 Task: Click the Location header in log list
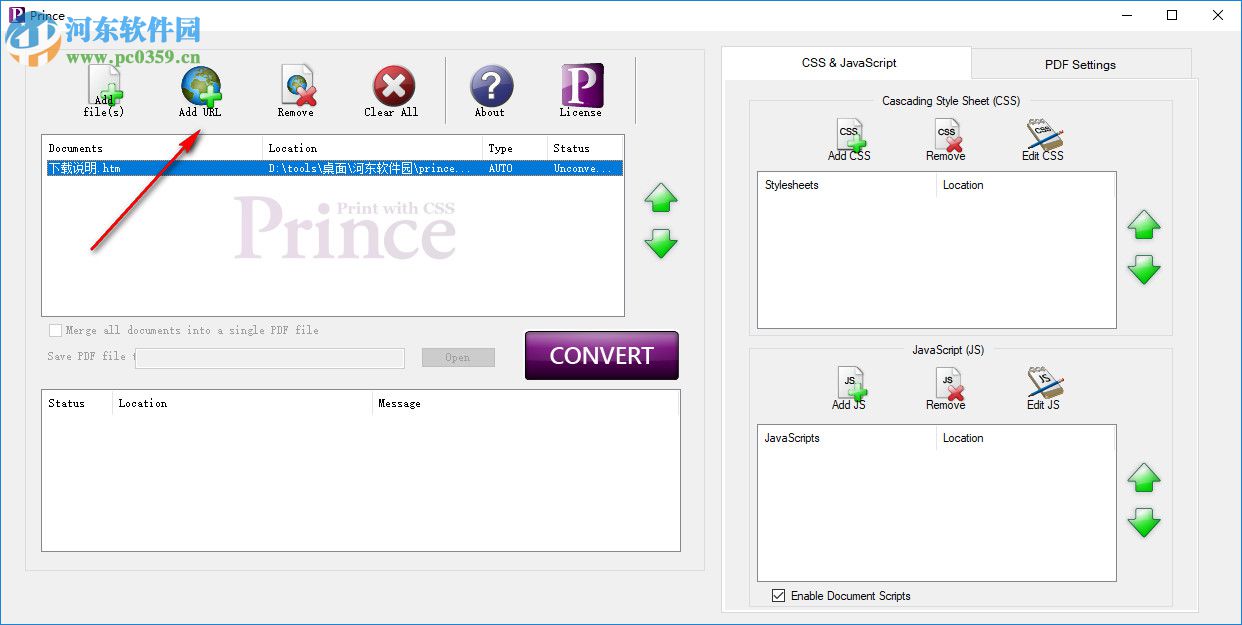(x=242, y=403)
